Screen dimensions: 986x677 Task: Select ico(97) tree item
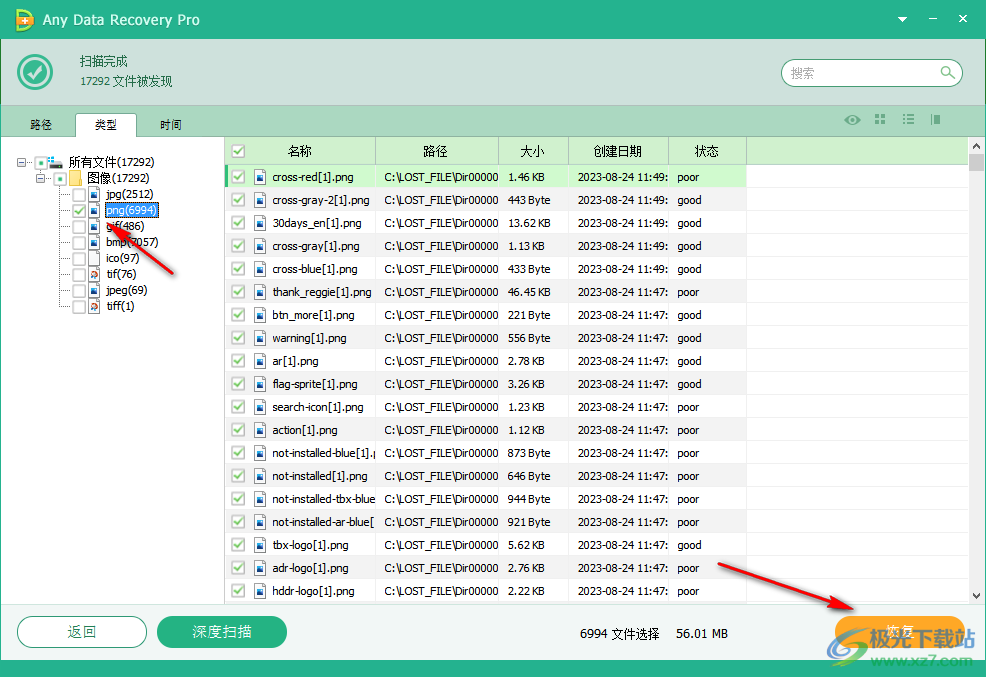[x=122, y=258]
